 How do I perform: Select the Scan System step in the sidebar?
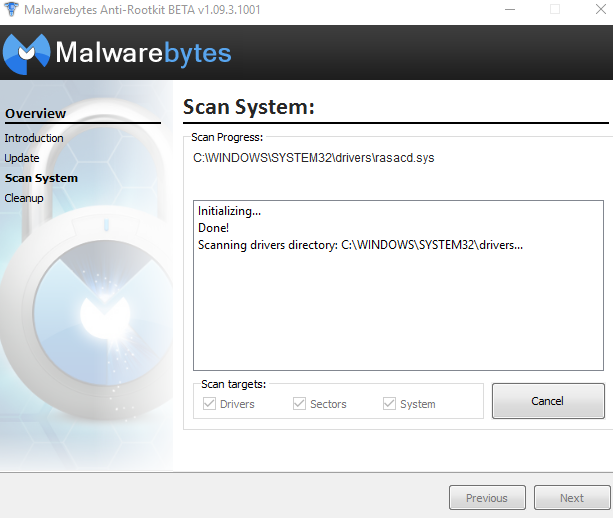pyautogui.click(x=41, y=178)
